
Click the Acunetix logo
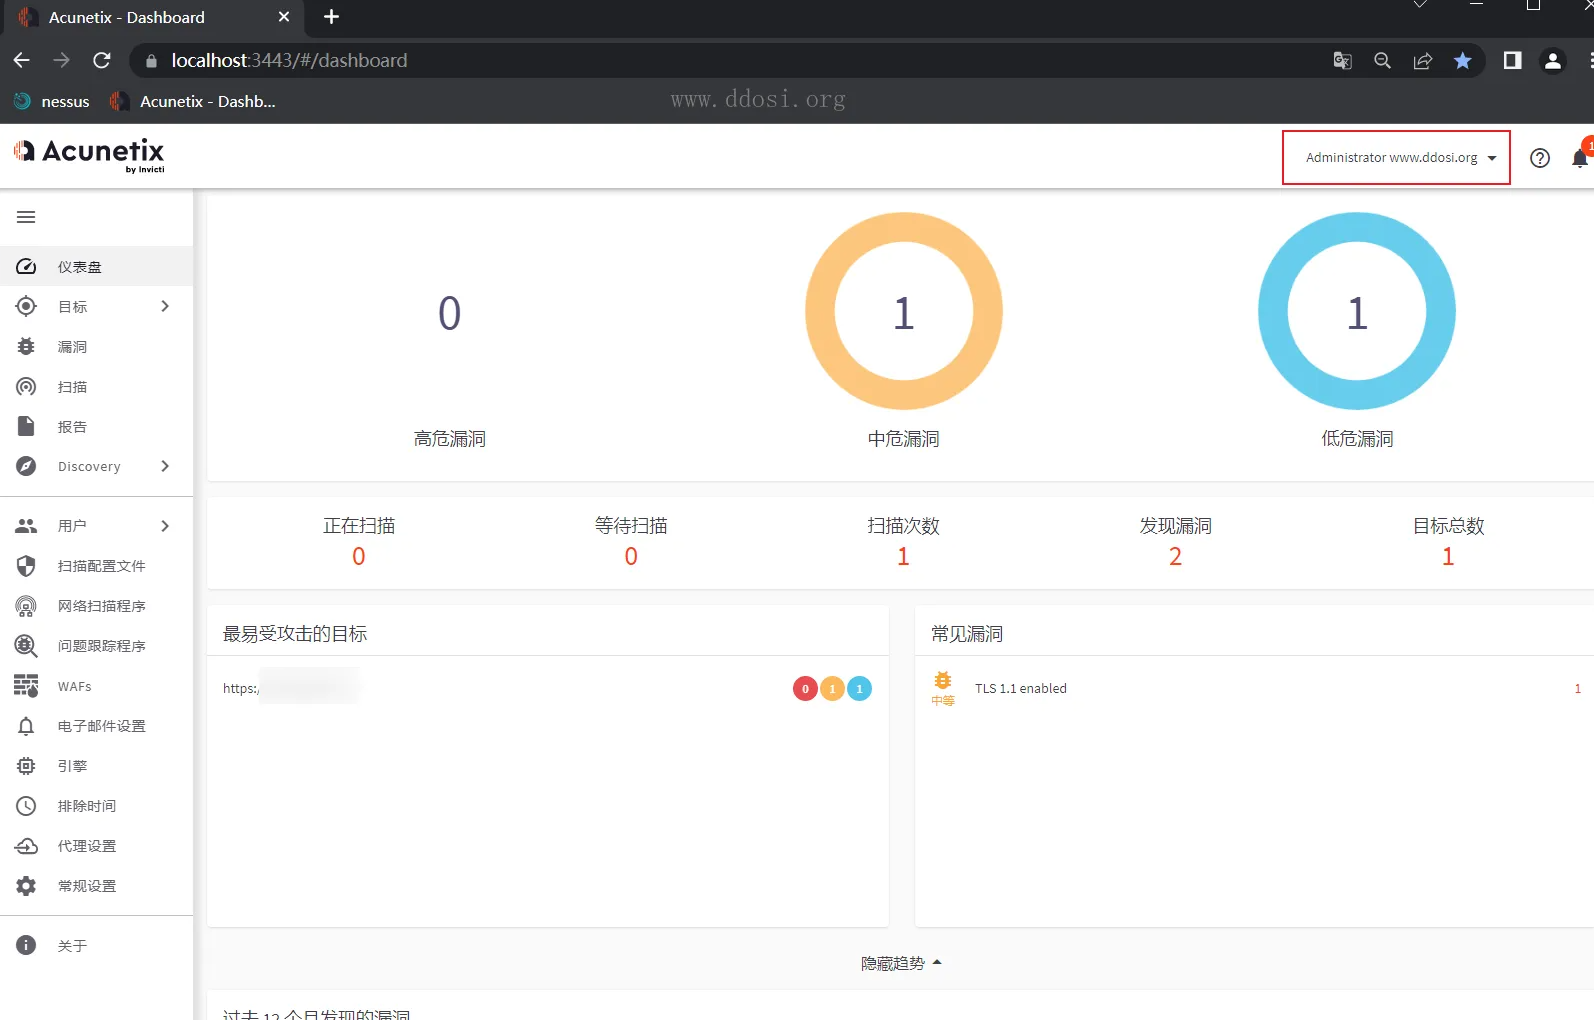(x=89, y=155)
